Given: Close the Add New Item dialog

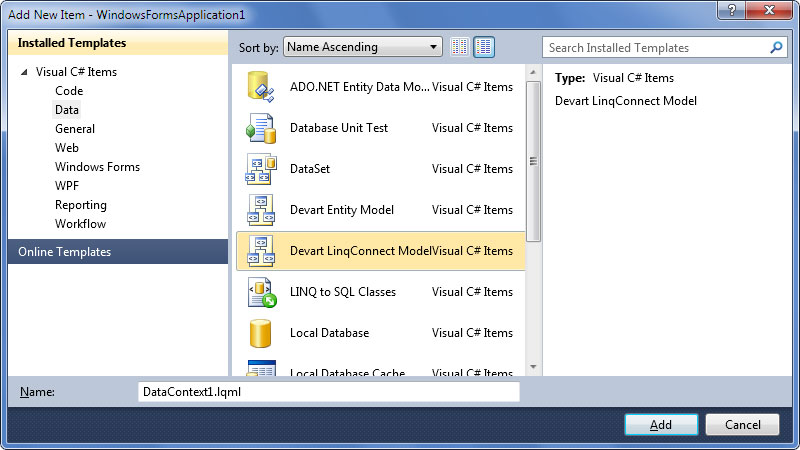Looking at the screenshot, I should click(x=769, y=10).
